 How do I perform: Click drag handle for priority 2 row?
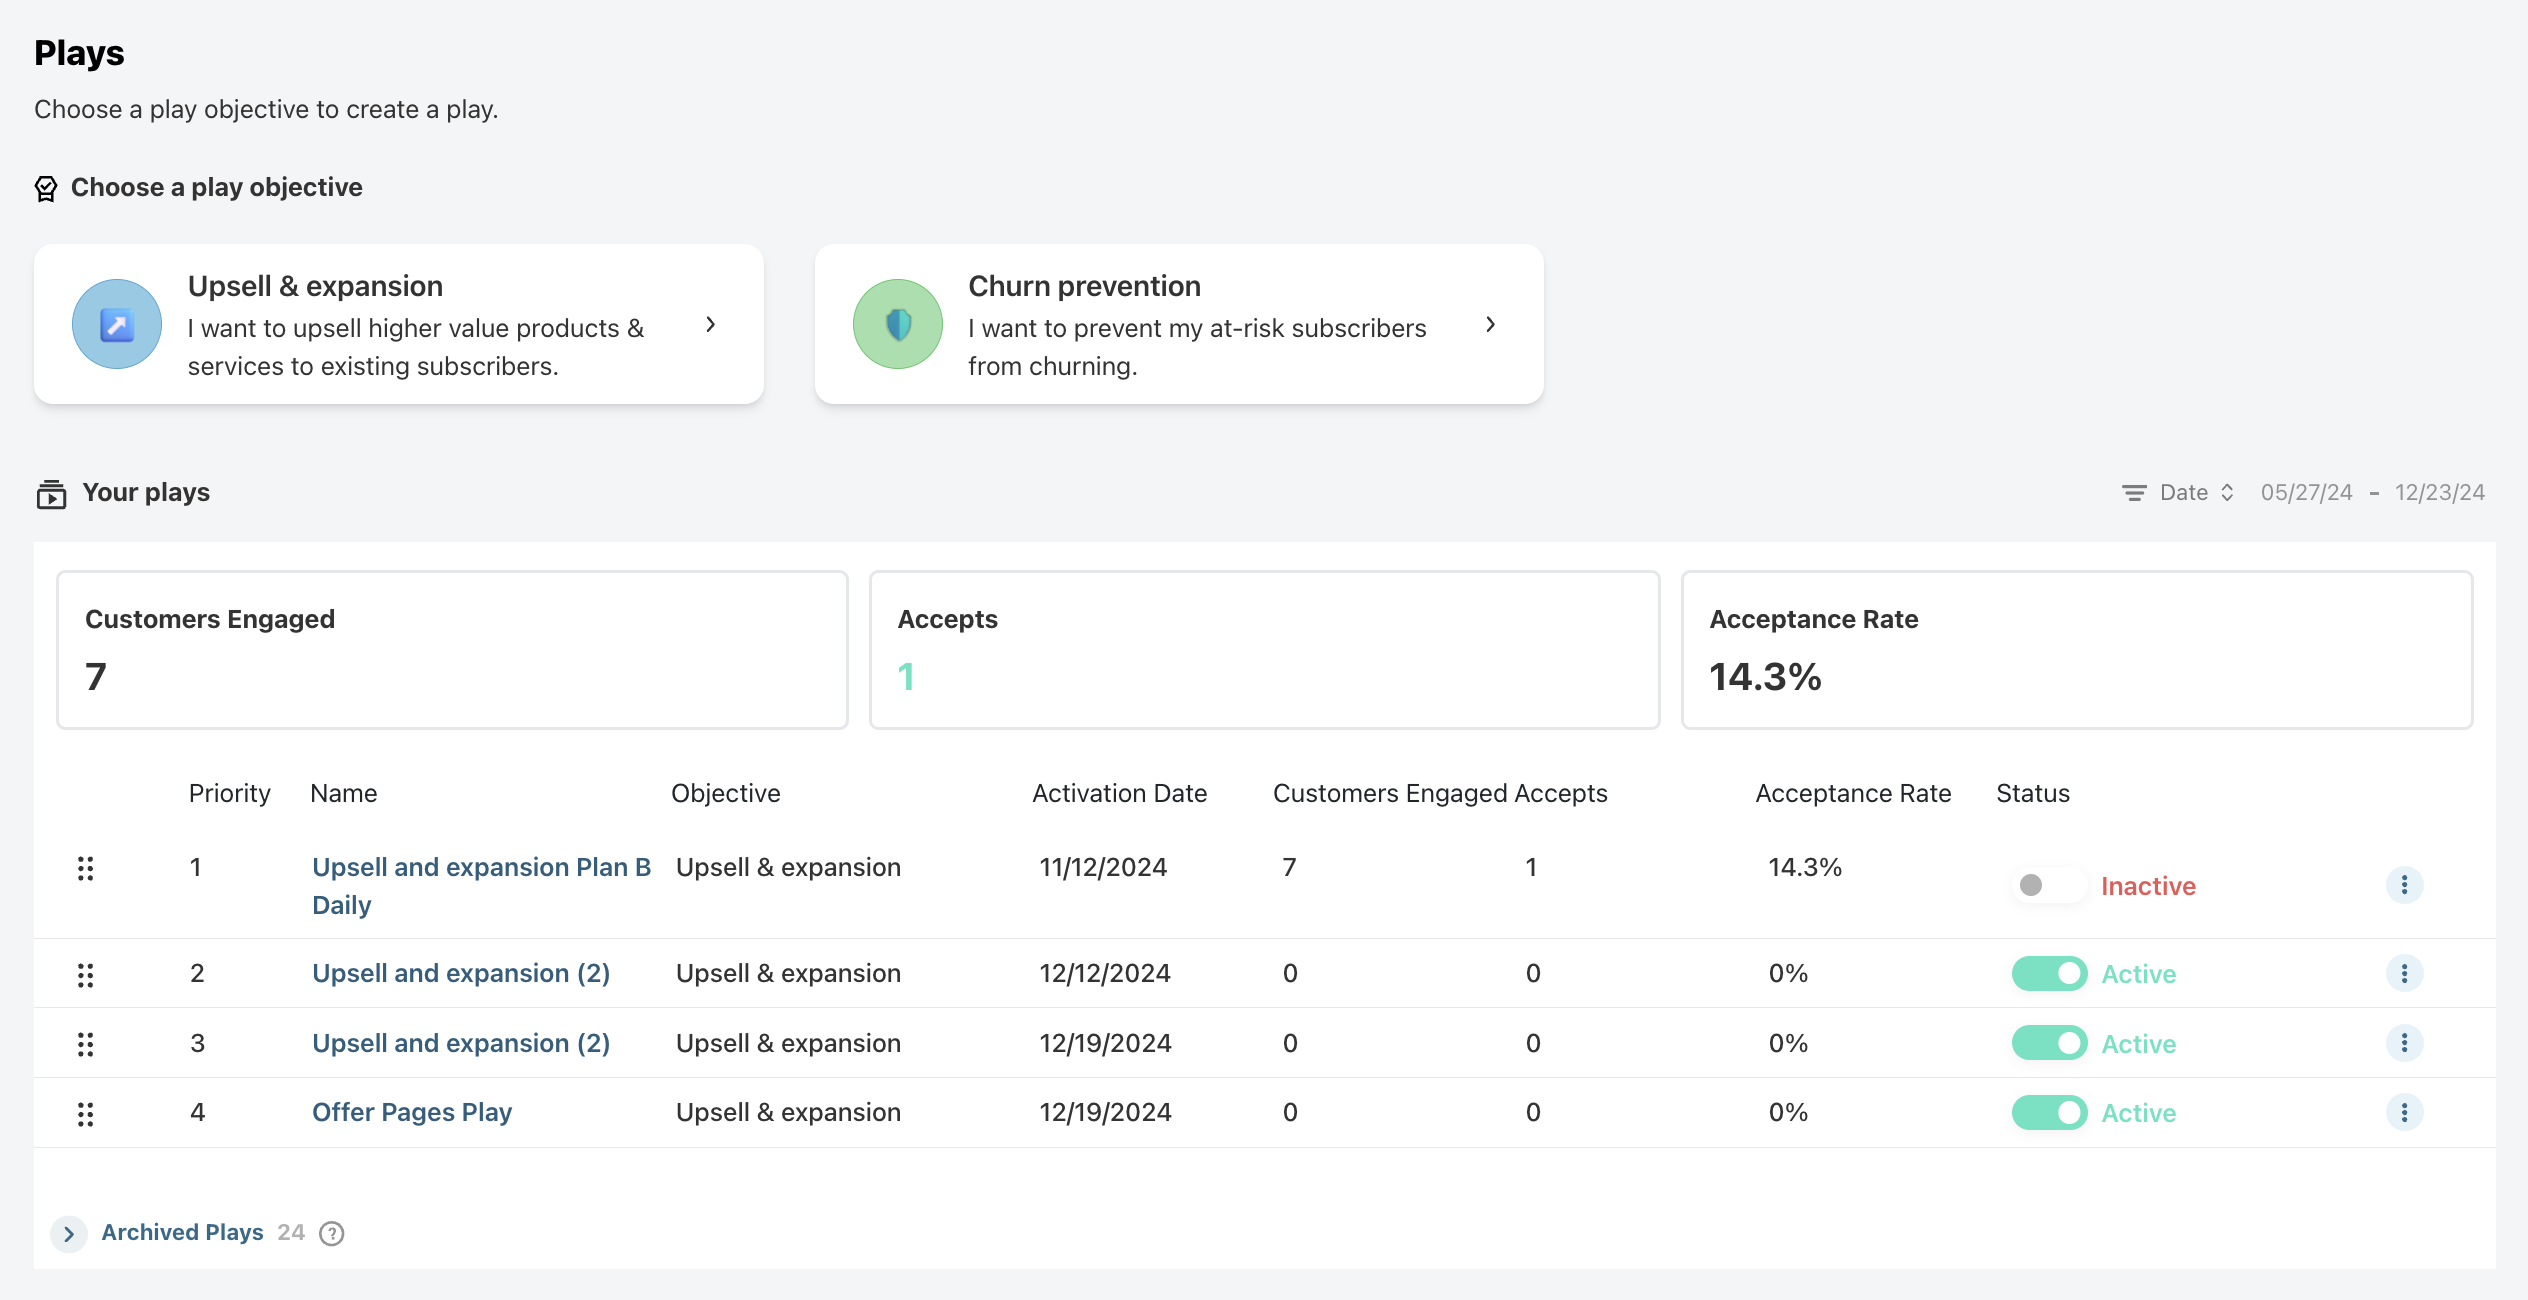[86, 975]
